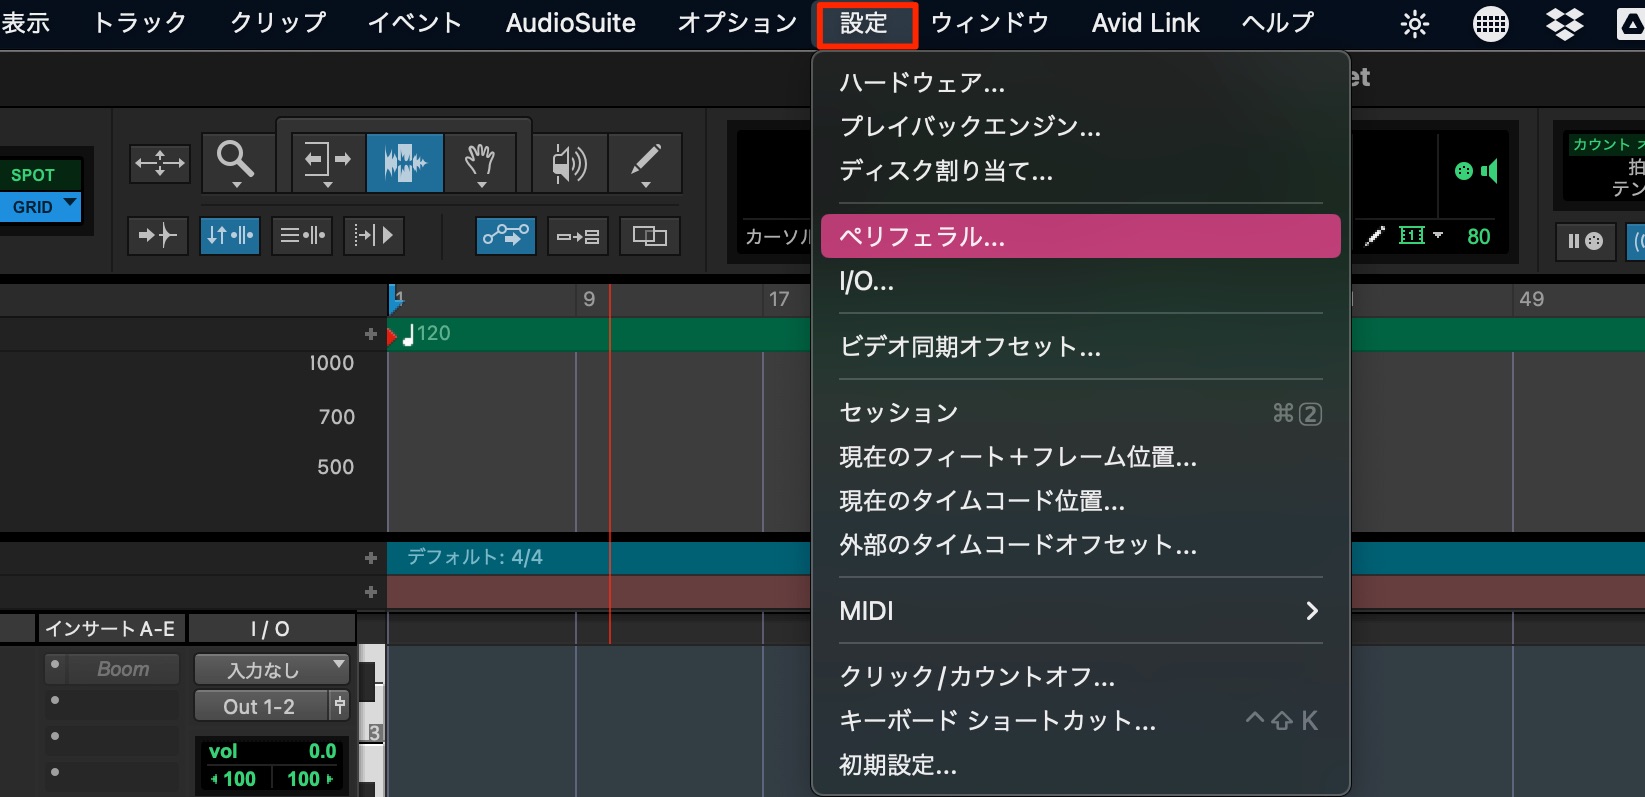Click the デフォルト: 4/4 meter marker
1645x797 pixels.
(474, 557)
